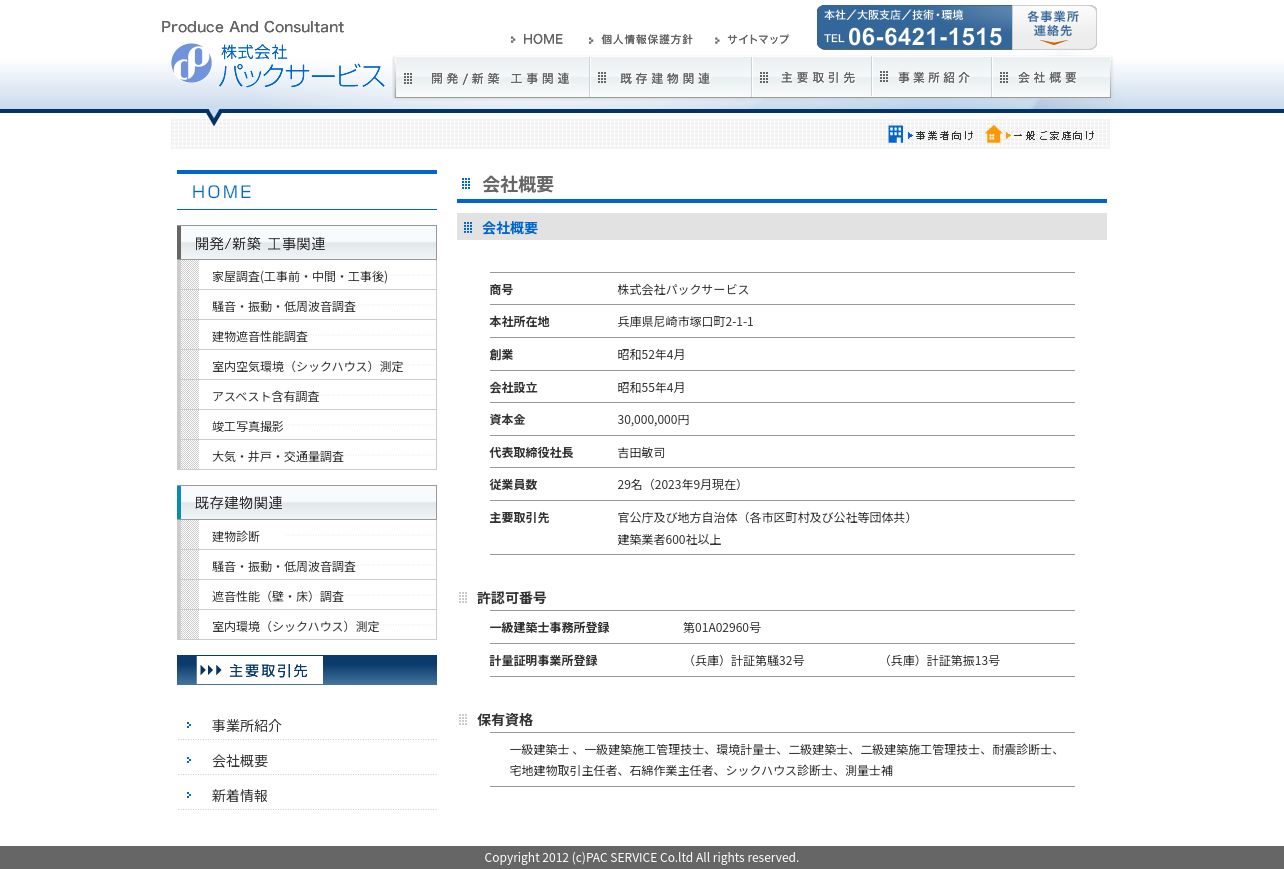Select 既存建物関連 in main menu
Image resolution: width=1284 pixels, height=869 pixels.
click(670, 78)
